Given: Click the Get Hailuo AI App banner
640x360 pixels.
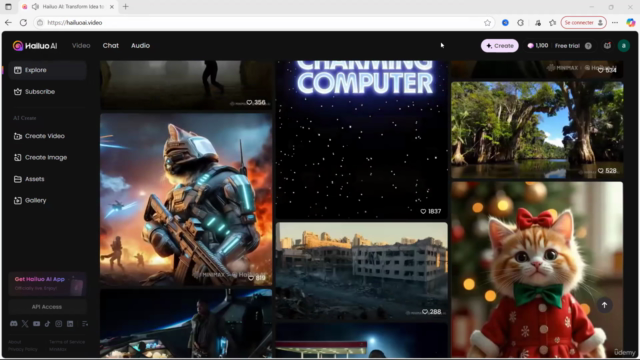Looking at the screenshot, I should [x=47, y=284].
